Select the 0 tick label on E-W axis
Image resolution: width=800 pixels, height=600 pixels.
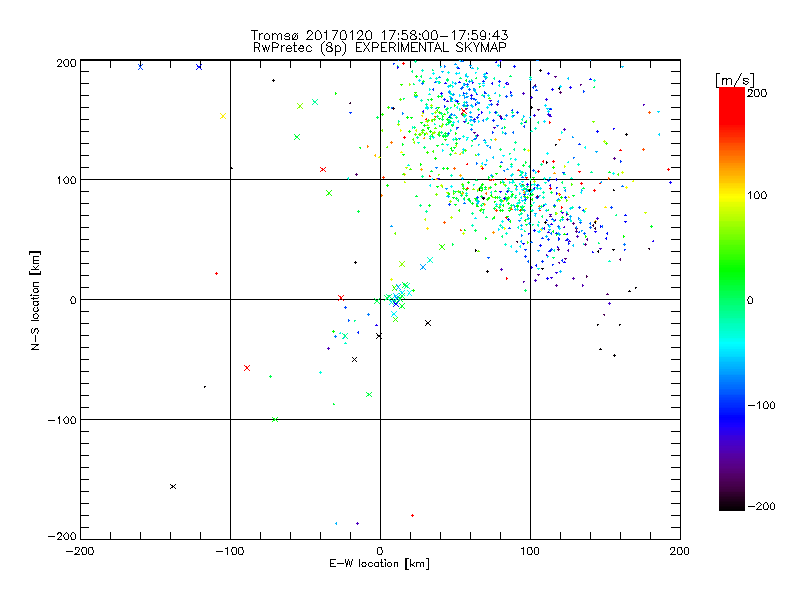[x=380, y=551]
